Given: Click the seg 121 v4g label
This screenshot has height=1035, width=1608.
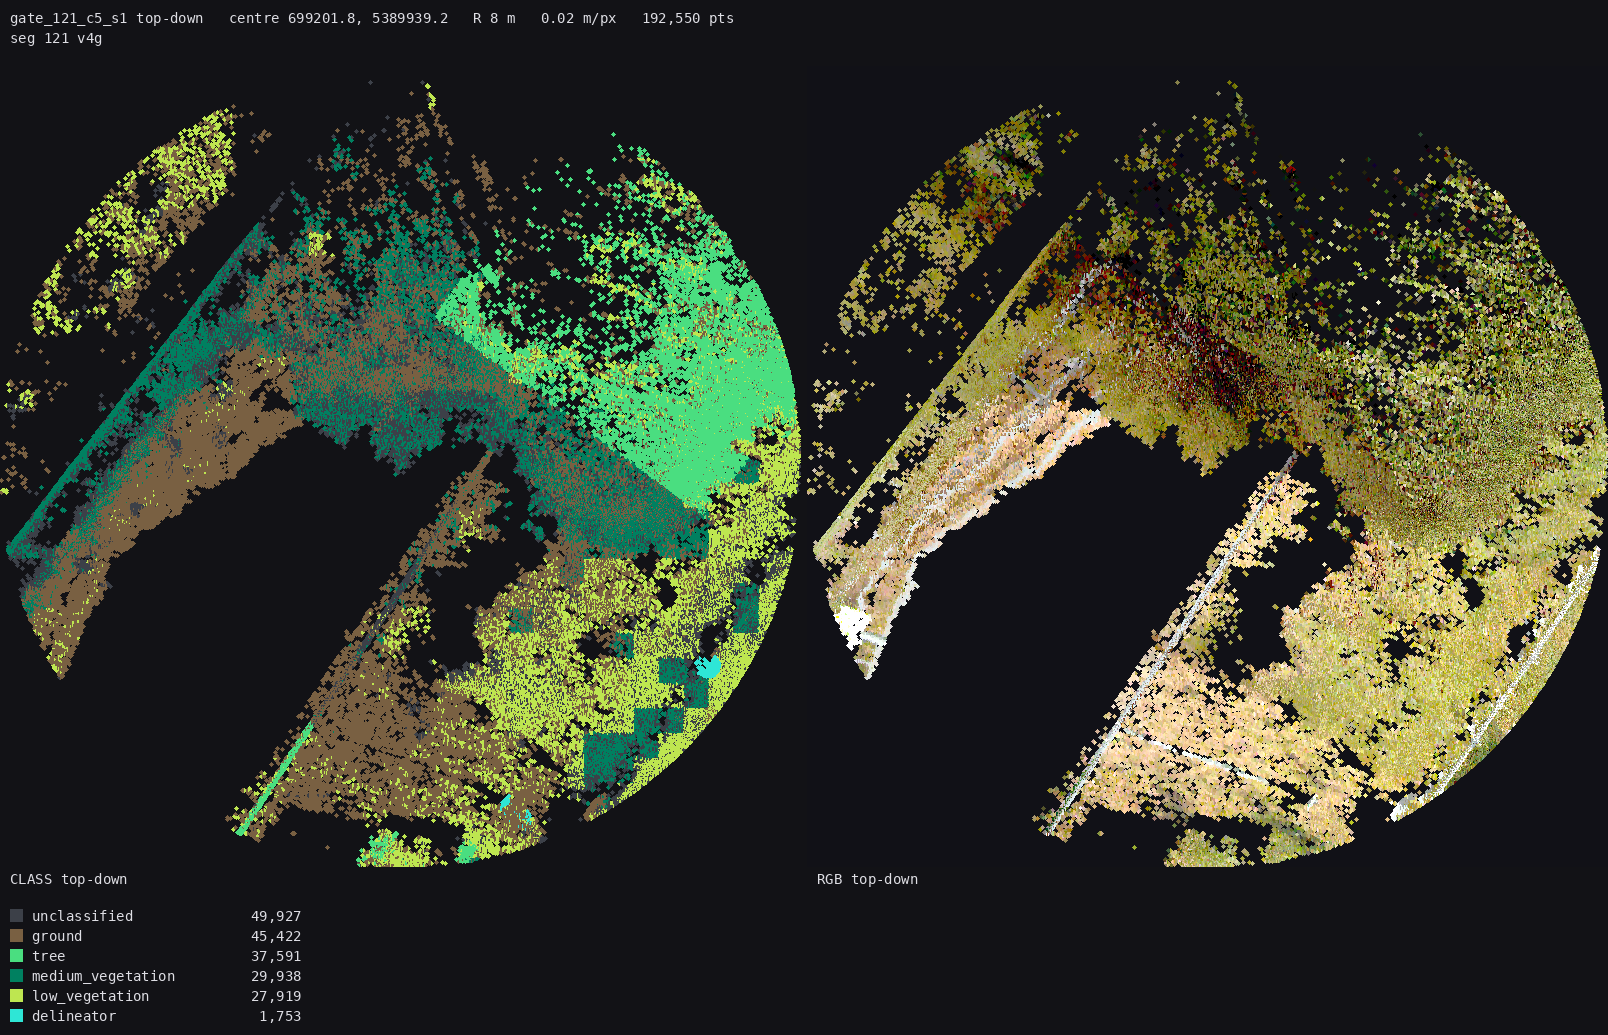Looking at the screenshot, I should [56, 38].
